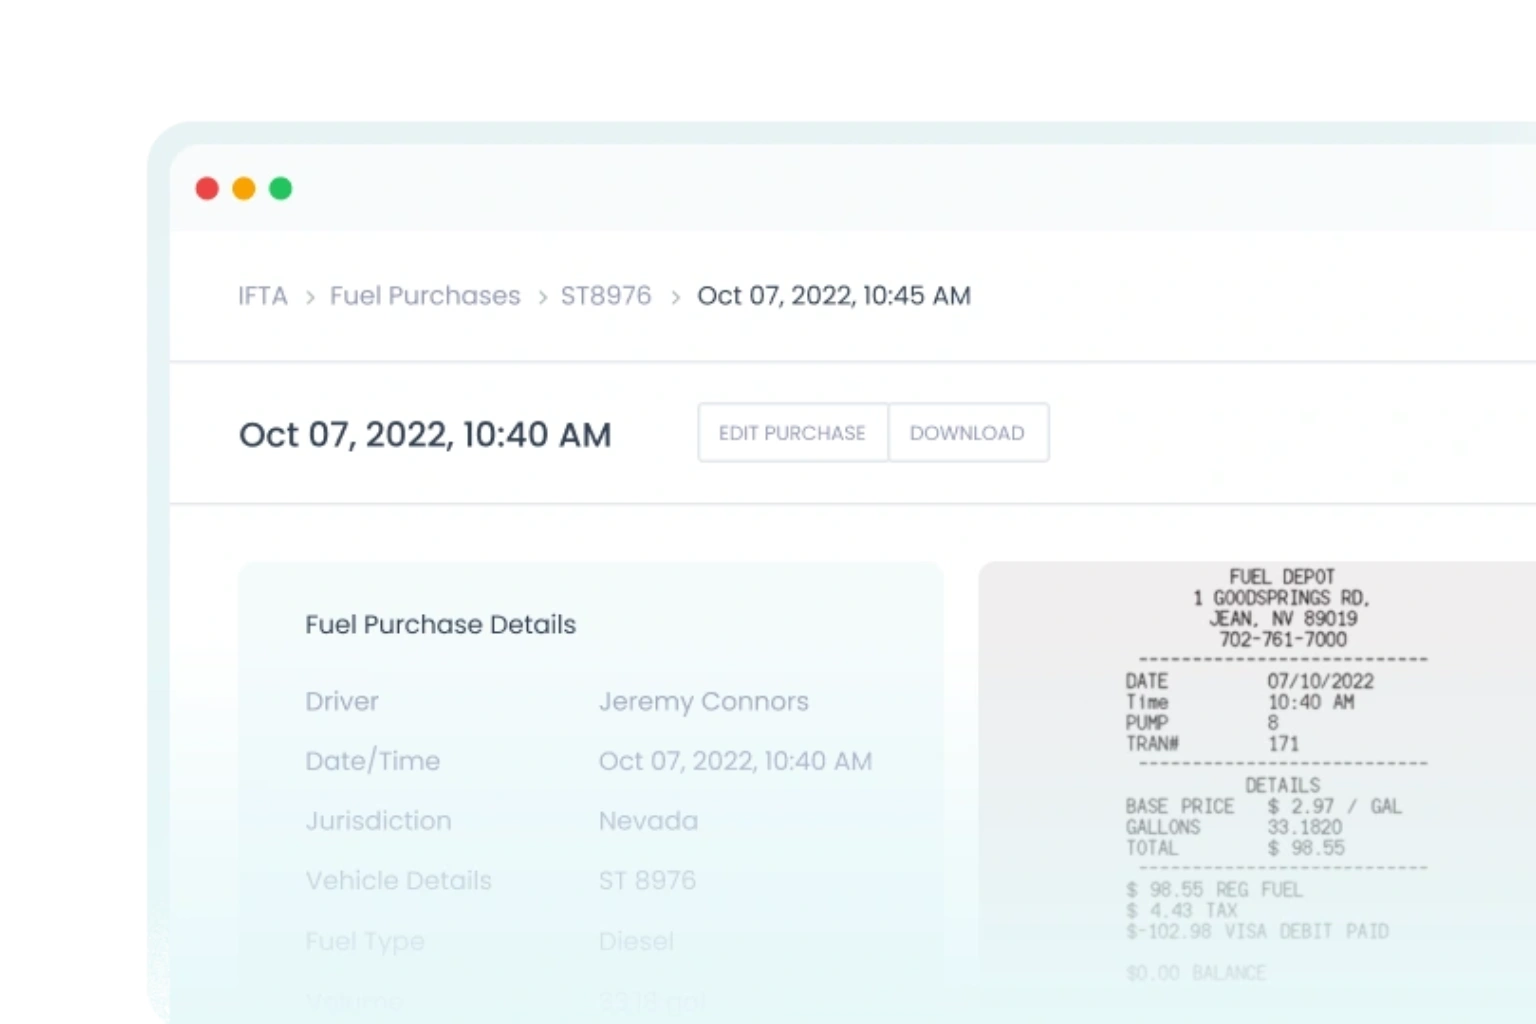
Task: Click the red window control dot
Action: pyautogui.click(x=207, y=188)
